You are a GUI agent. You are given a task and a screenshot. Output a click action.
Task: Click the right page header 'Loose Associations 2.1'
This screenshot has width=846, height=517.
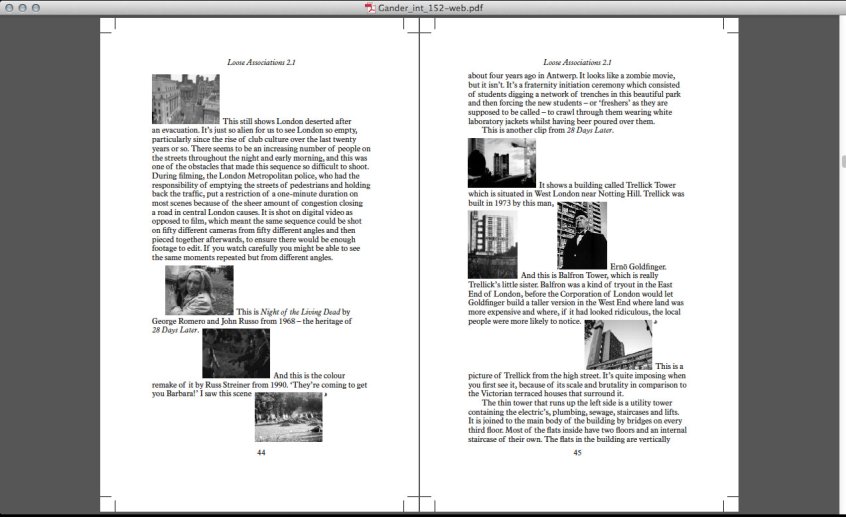click(577, 62)
